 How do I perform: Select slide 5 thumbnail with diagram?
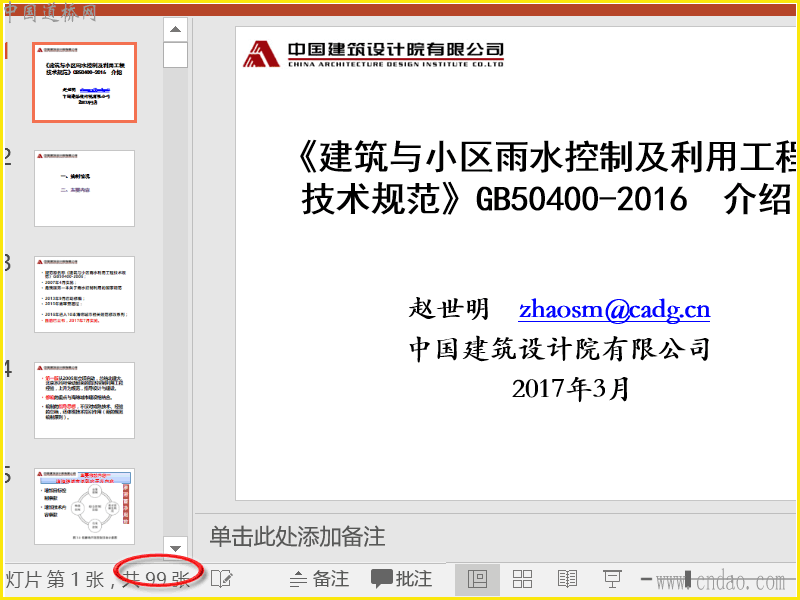[x=85, y=507]
